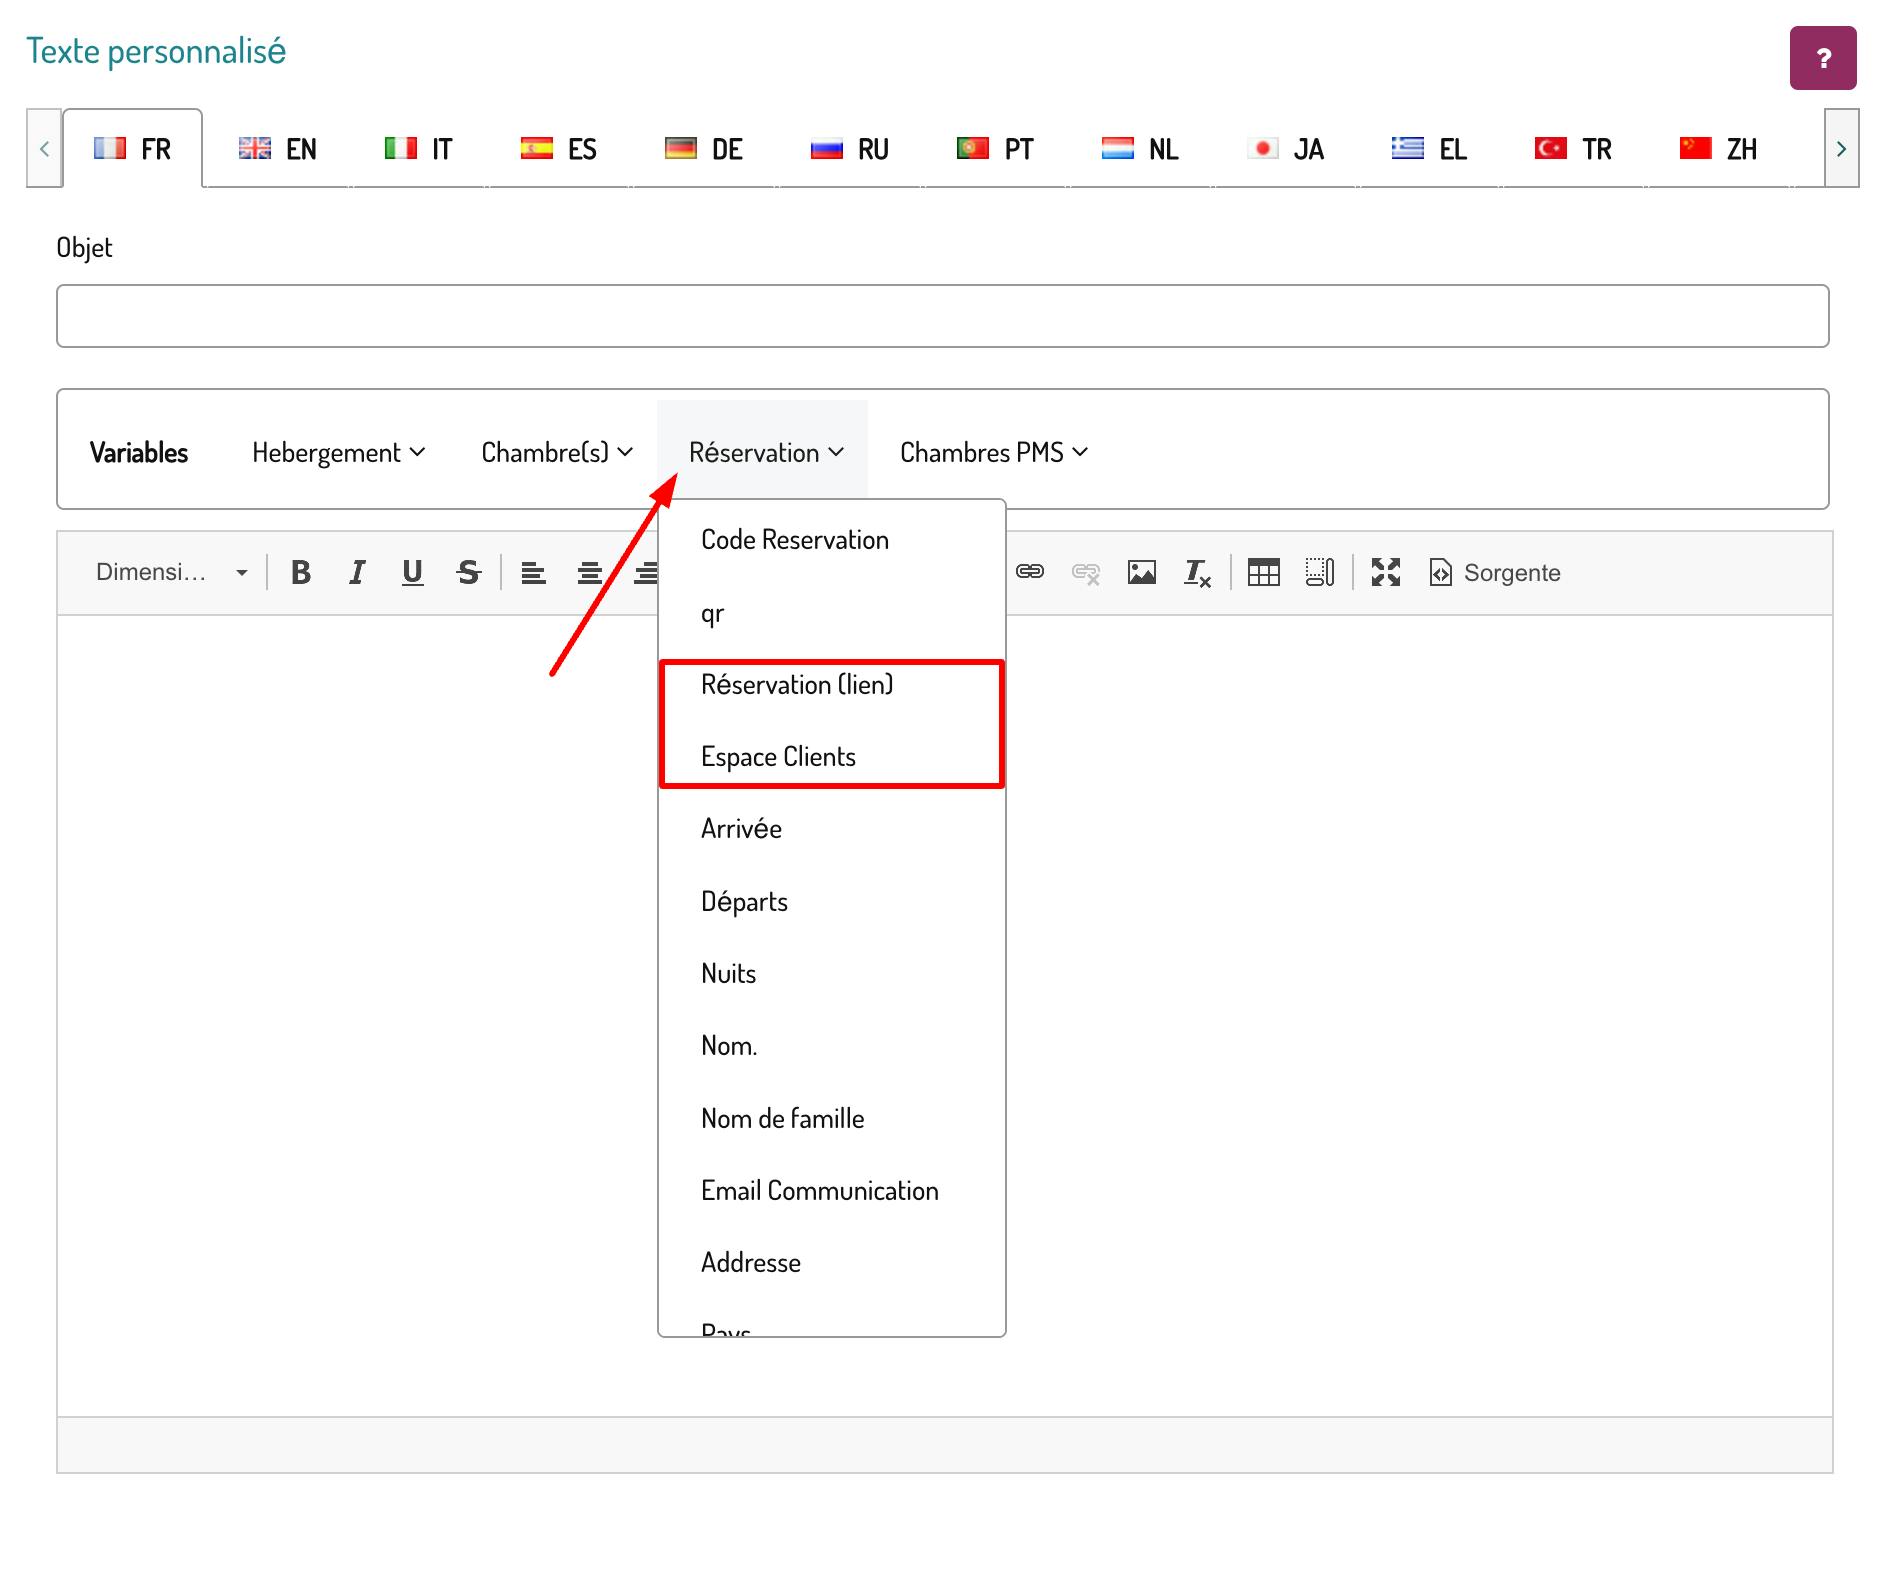Remove formatting with the Tx icon
1886x1578 pixels.
click(x=1197, y=573)
